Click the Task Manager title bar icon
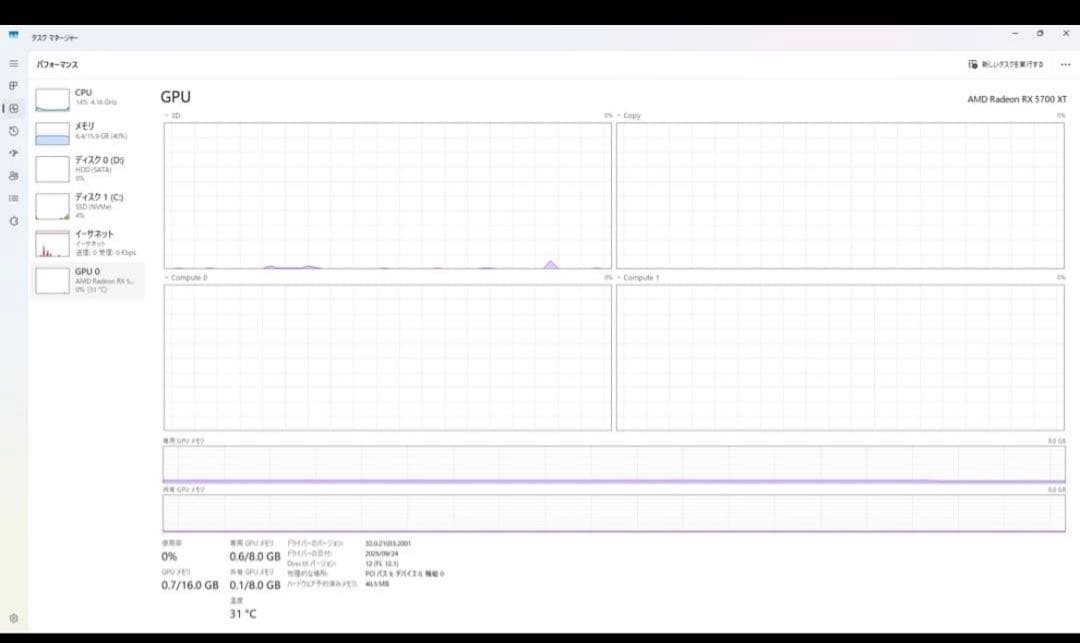1080x643 pixels. tap(14, 35)
